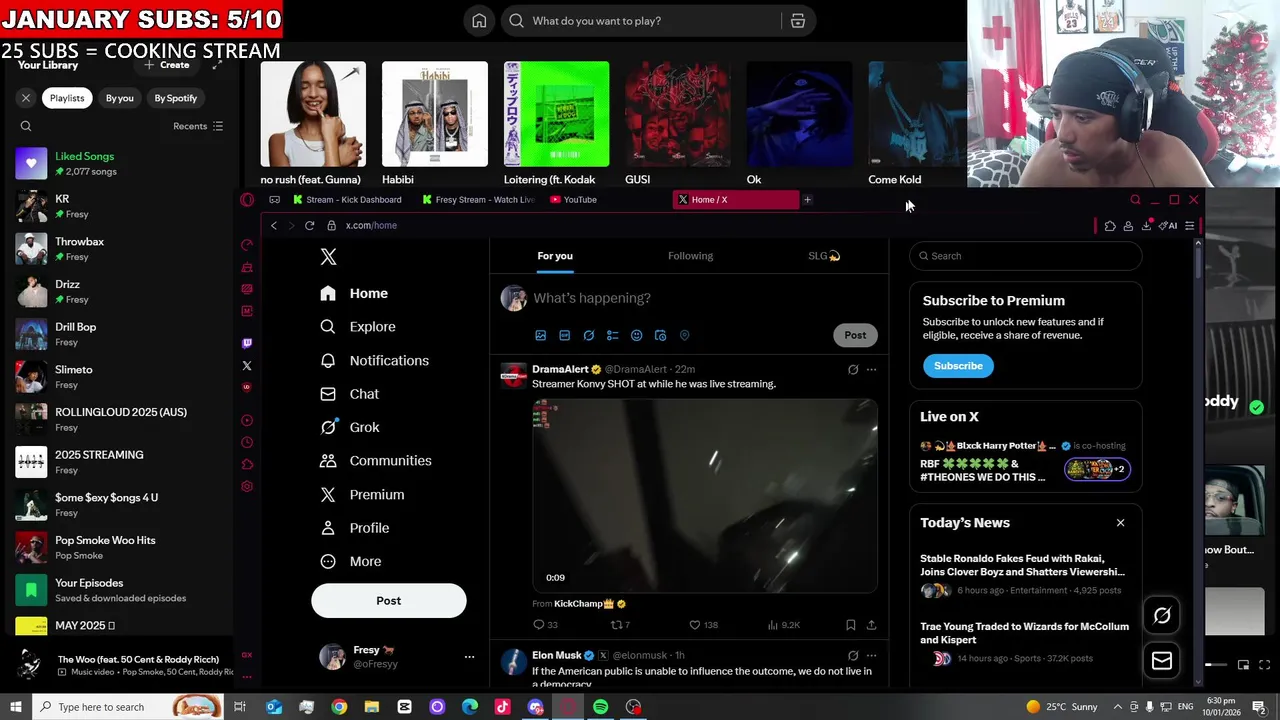The height and width of the screenshot is (720, 1280).
Task: Add a poll in composer
Action: [x=613, y=335]
